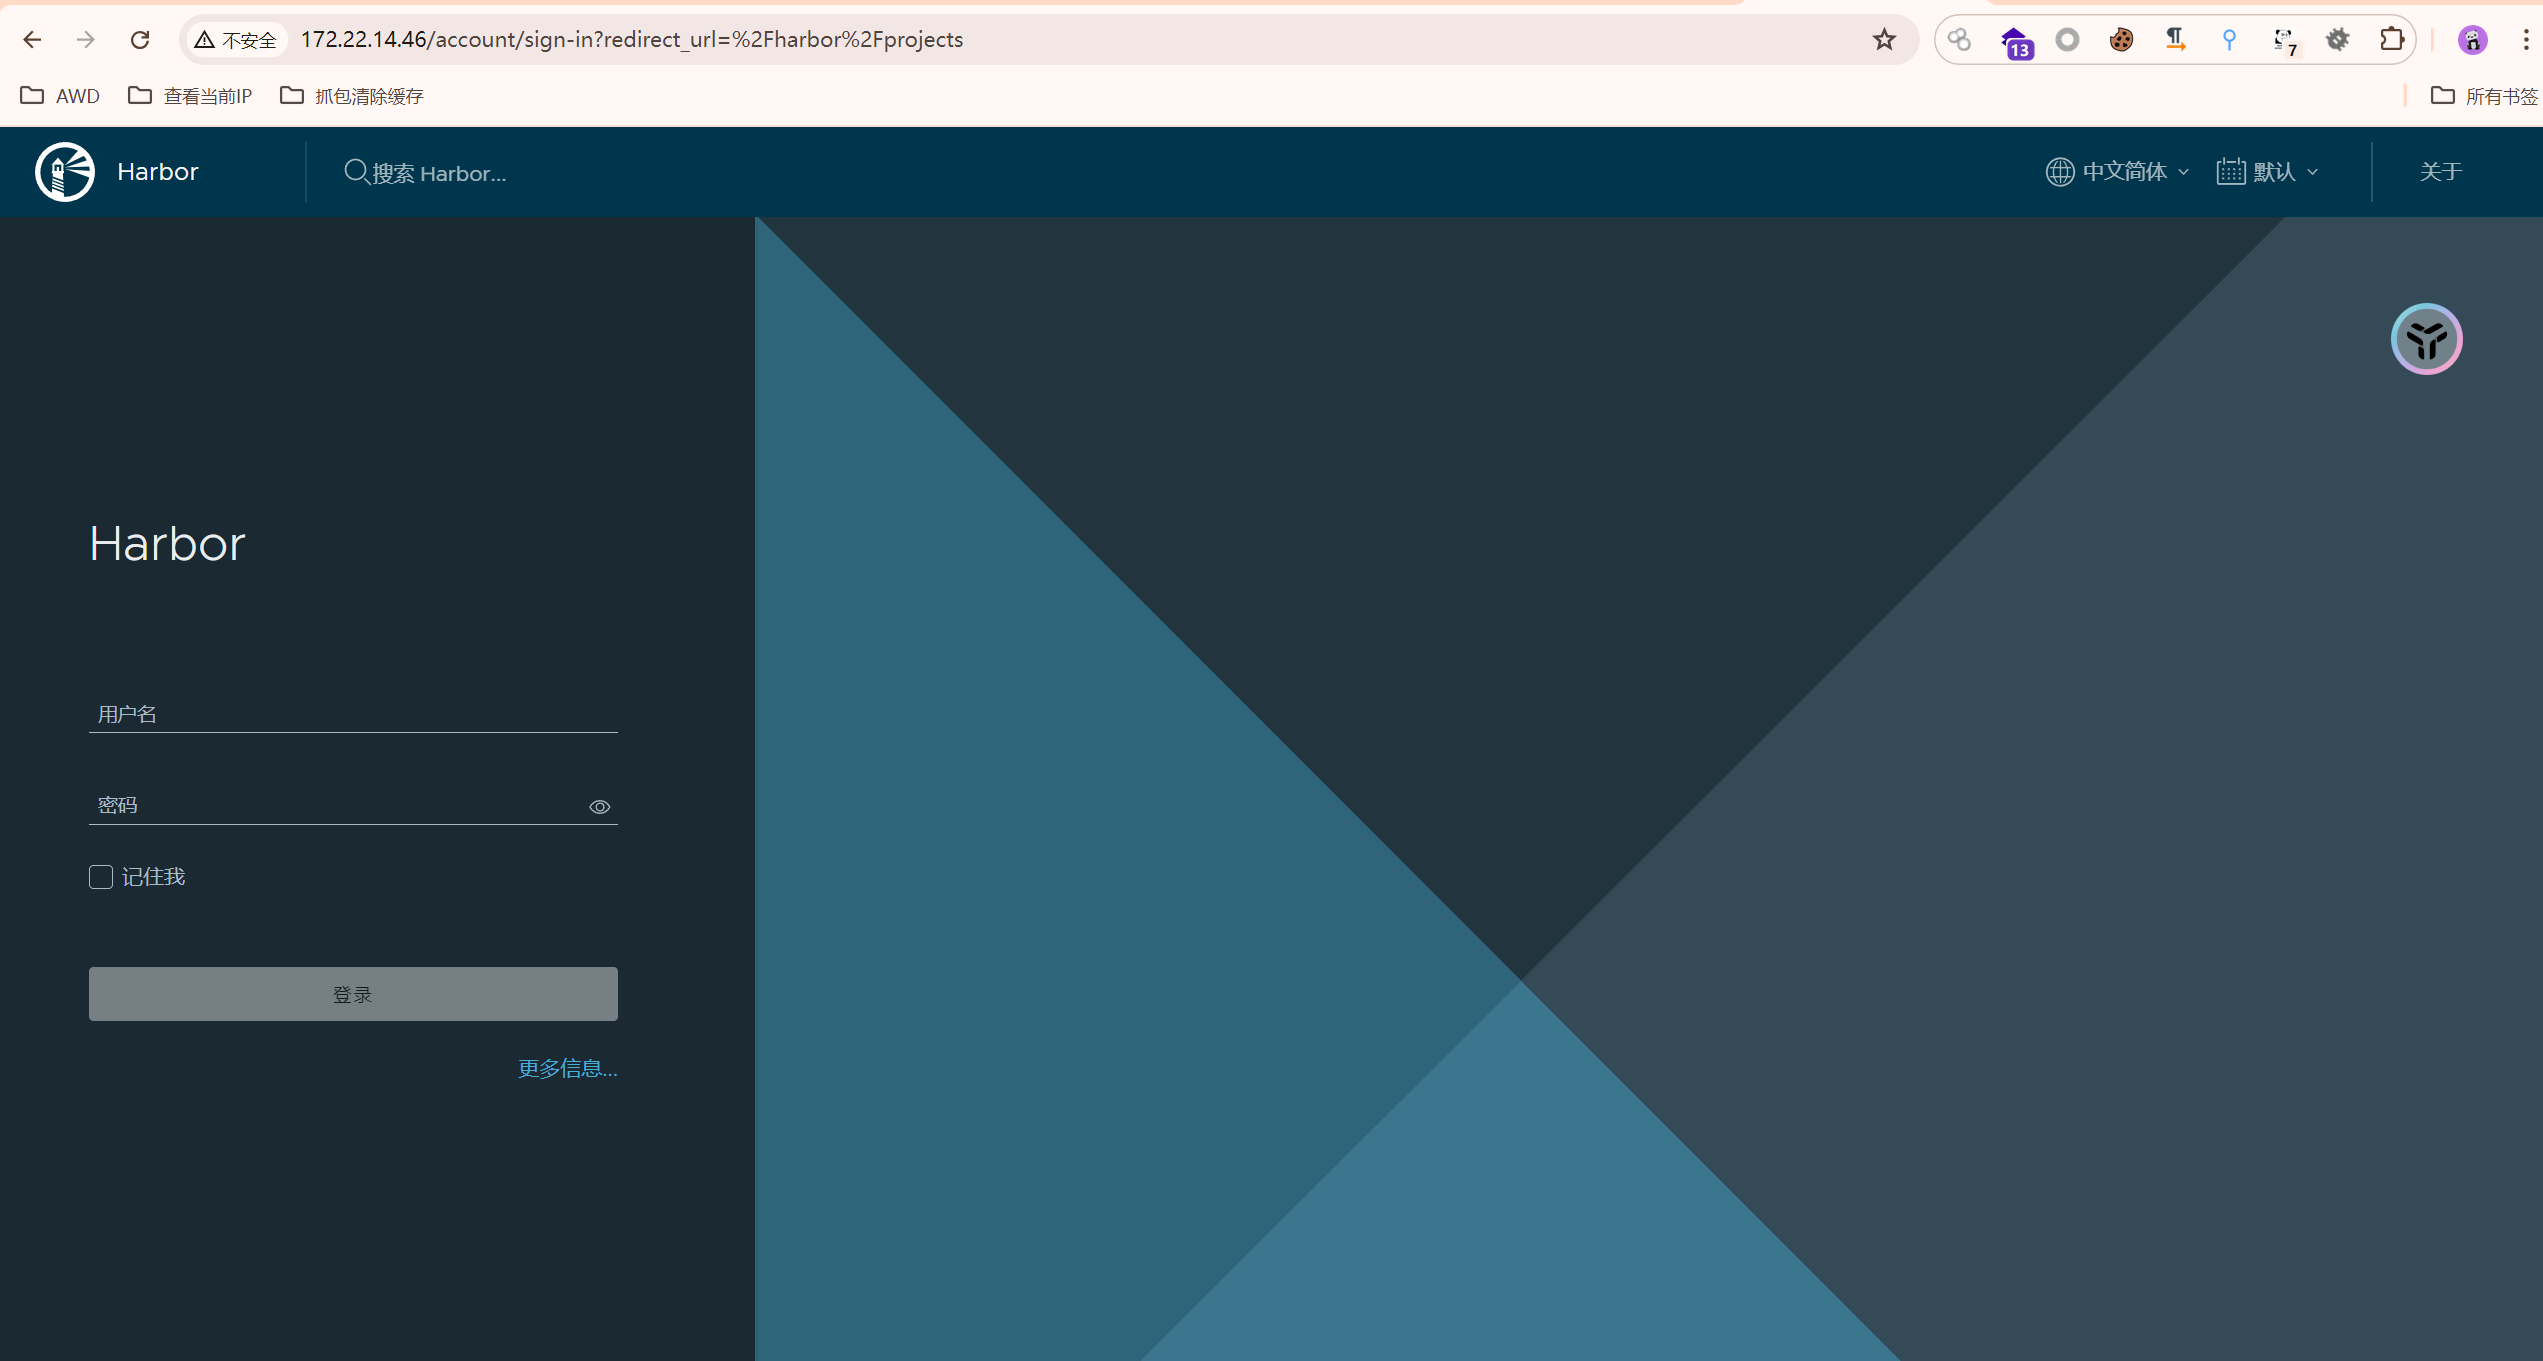Focus the 用户名 username field
Screen dimensions: 2543x1361
353,714
